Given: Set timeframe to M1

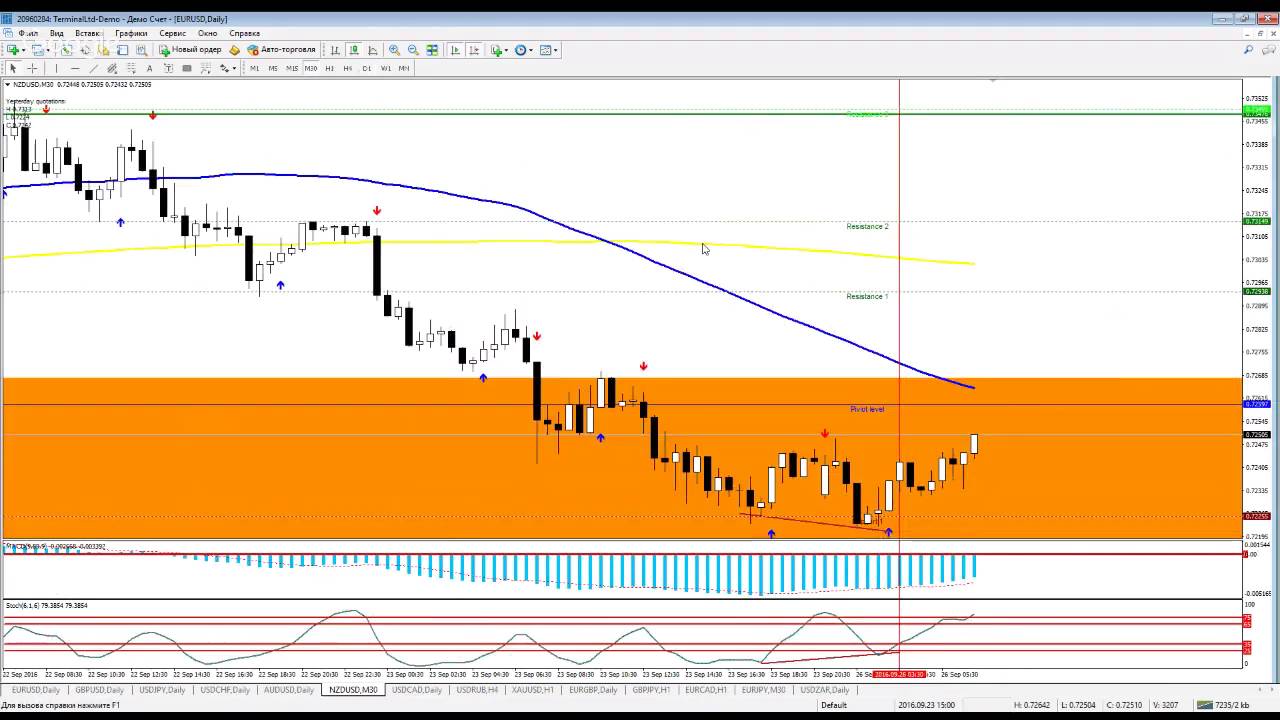Looking at the screenshot, I should [255, 68].
